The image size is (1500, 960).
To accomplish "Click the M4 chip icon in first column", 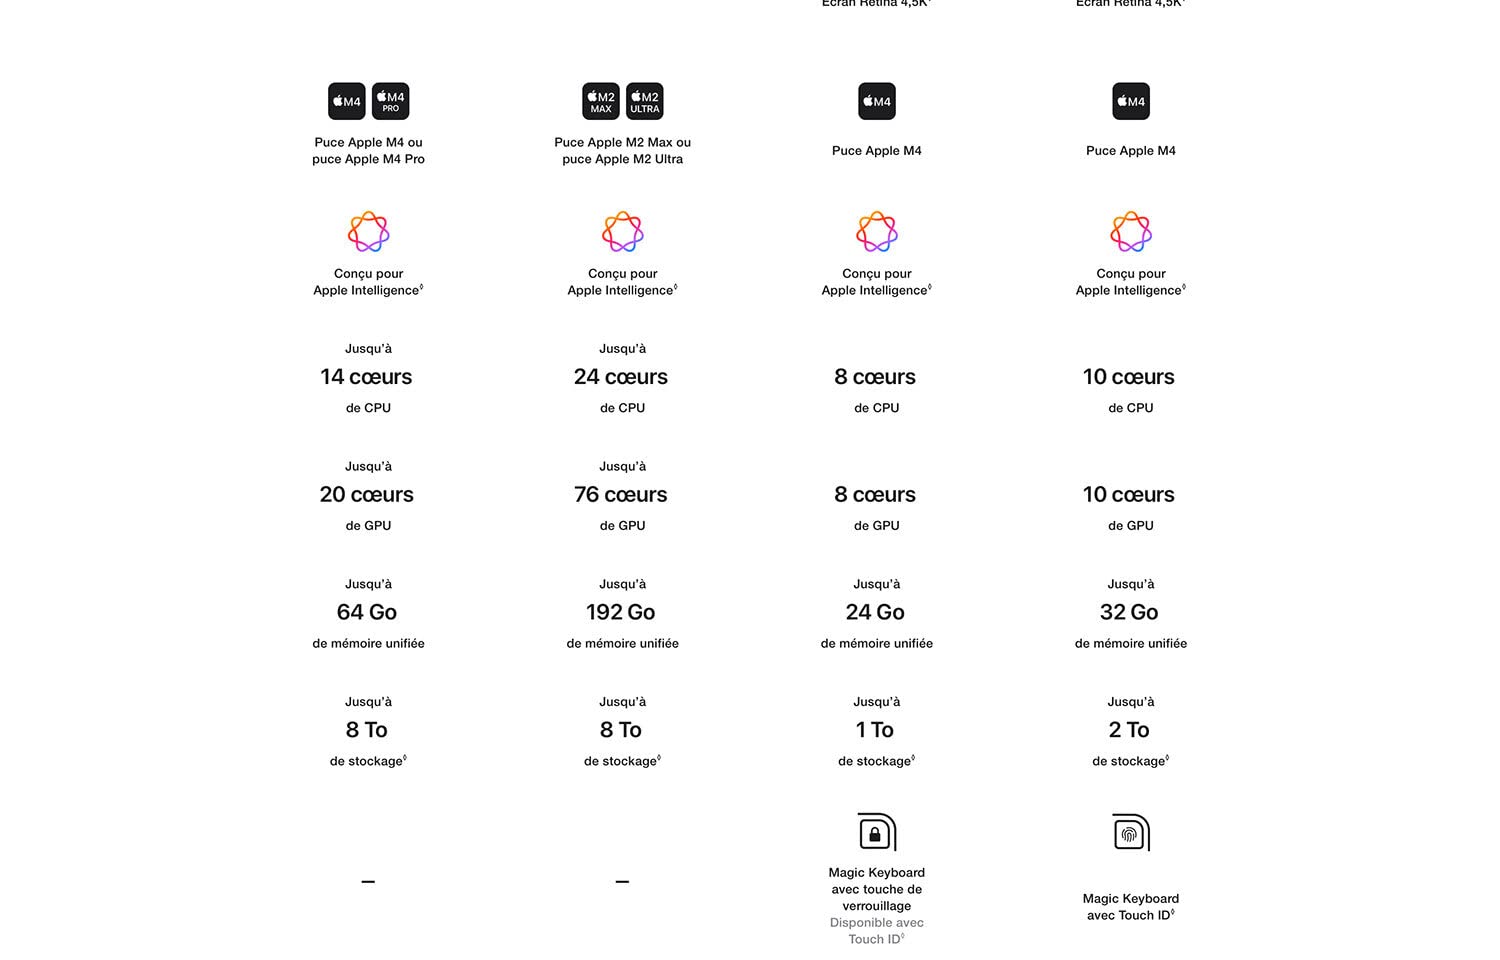I will click(347, 101).
